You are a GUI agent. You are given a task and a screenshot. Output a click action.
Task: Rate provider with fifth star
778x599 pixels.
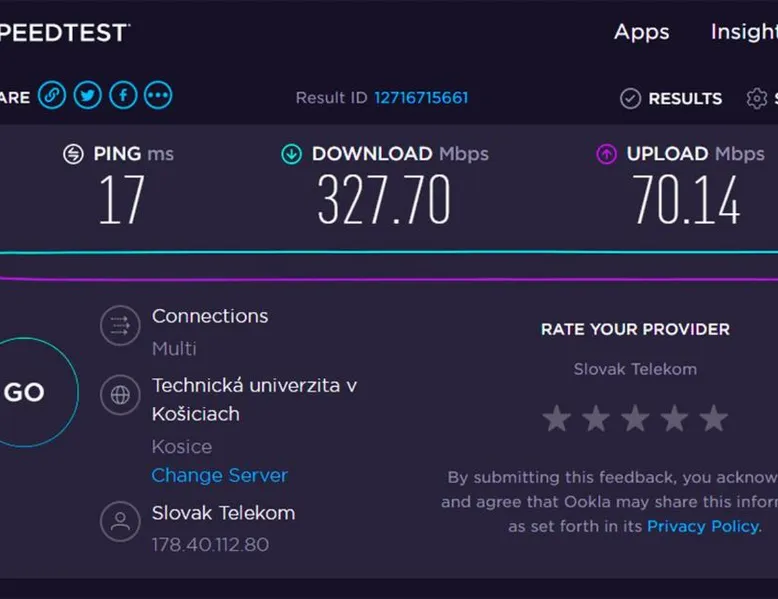(713, 418)
